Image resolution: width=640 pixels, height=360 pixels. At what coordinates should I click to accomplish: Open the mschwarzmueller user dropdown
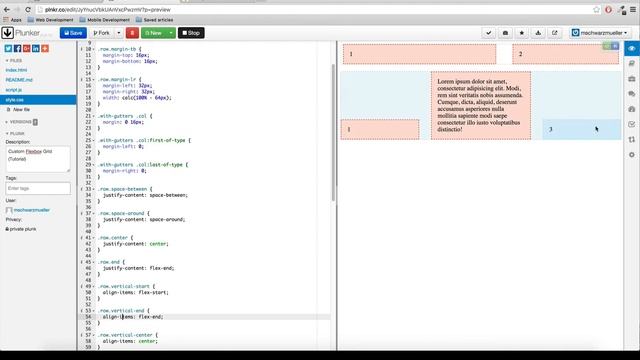pos(600,33)
